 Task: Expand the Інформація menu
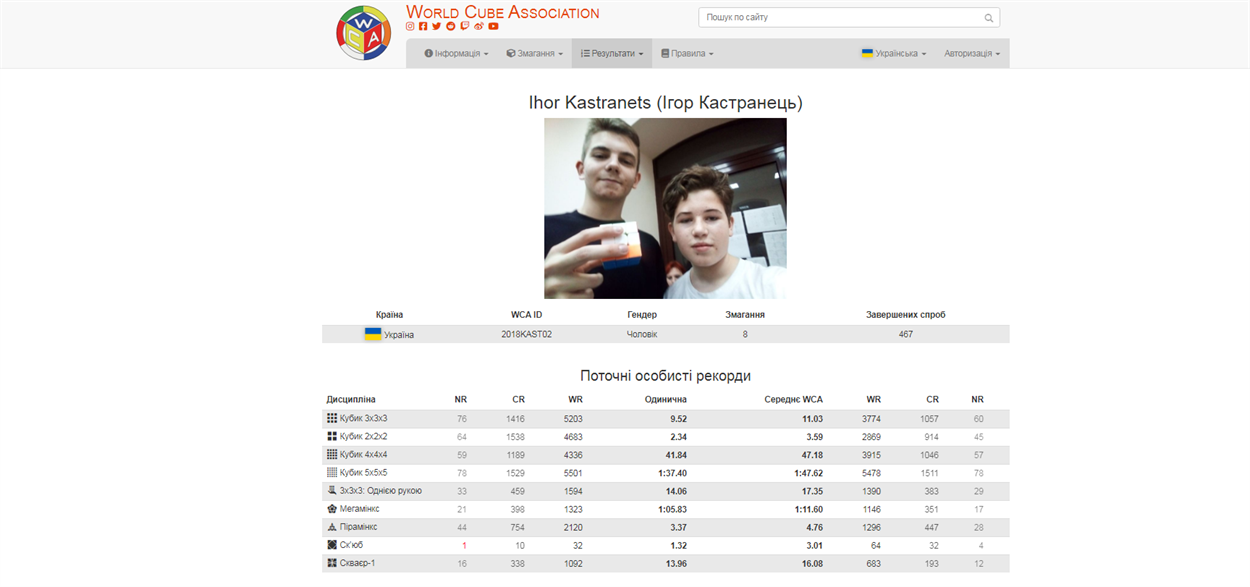tap(456, 53)
